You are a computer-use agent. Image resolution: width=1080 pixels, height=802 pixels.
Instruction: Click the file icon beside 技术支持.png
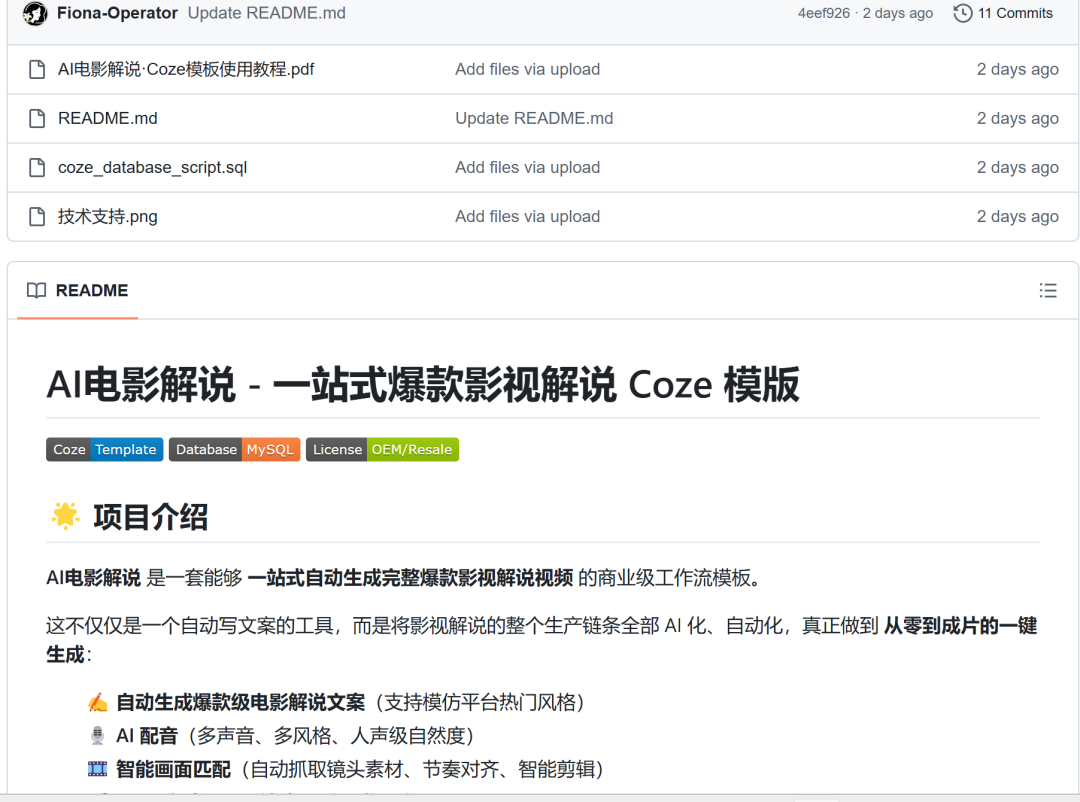(x=37, y=216)
